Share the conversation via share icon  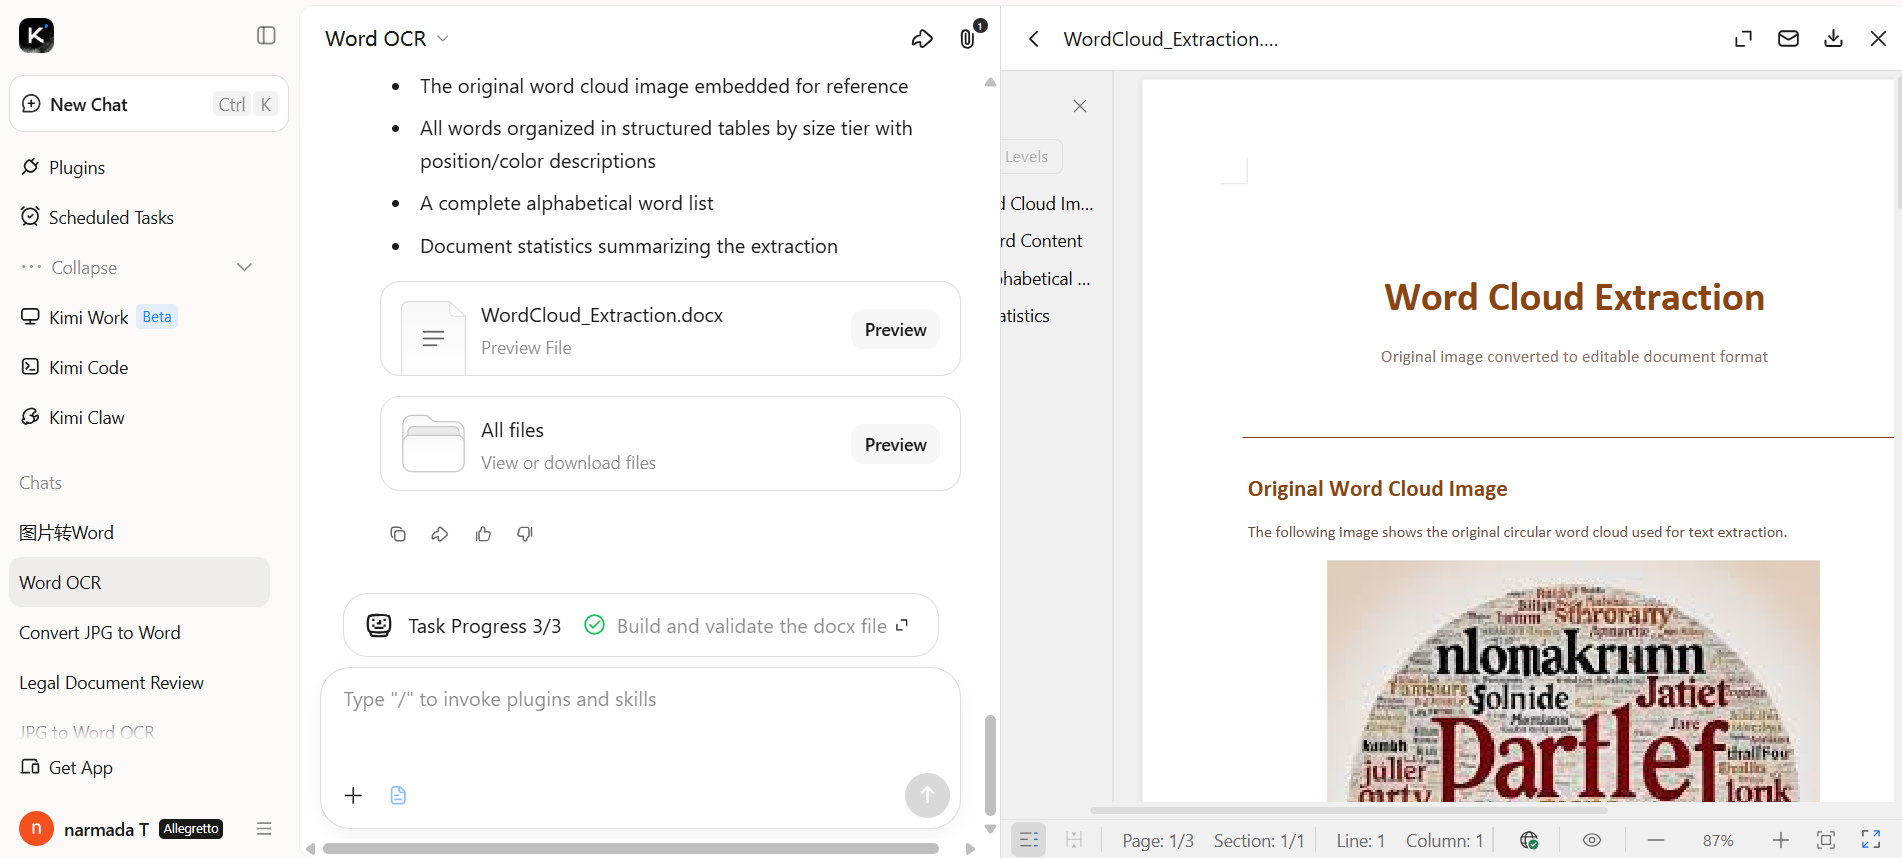[x=922, y=39]
